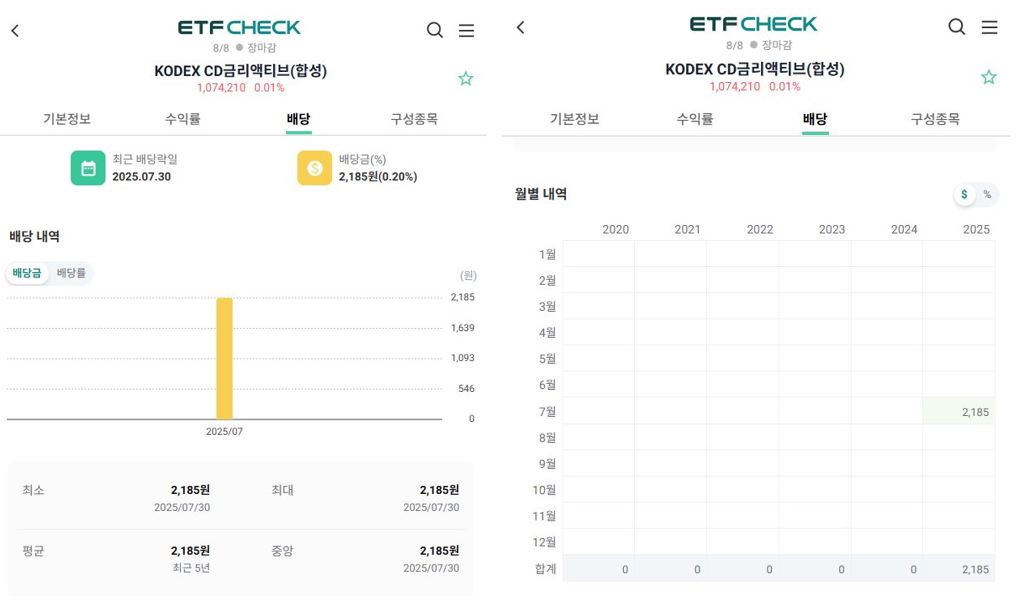The height and width of the screenshot is (600, 1017).
Task: Switch chart to 배당금 view
Action: tap(27, 273)
